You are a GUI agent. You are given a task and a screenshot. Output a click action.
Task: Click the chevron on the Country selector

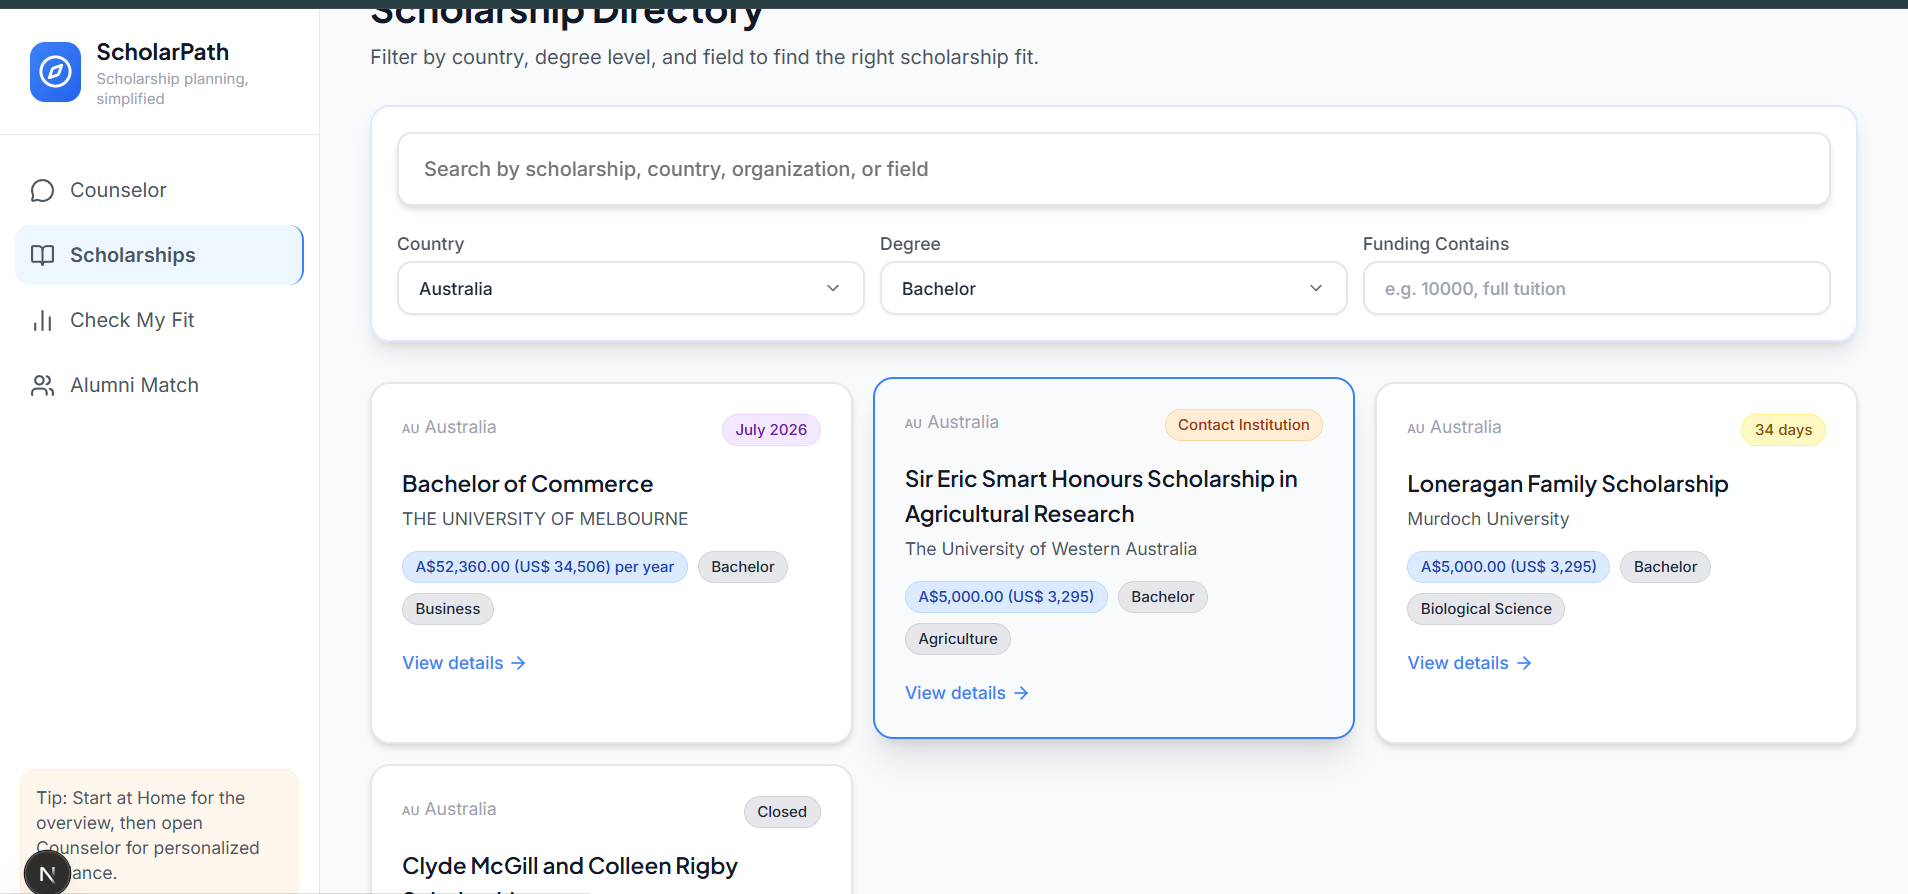coord(832,288)
